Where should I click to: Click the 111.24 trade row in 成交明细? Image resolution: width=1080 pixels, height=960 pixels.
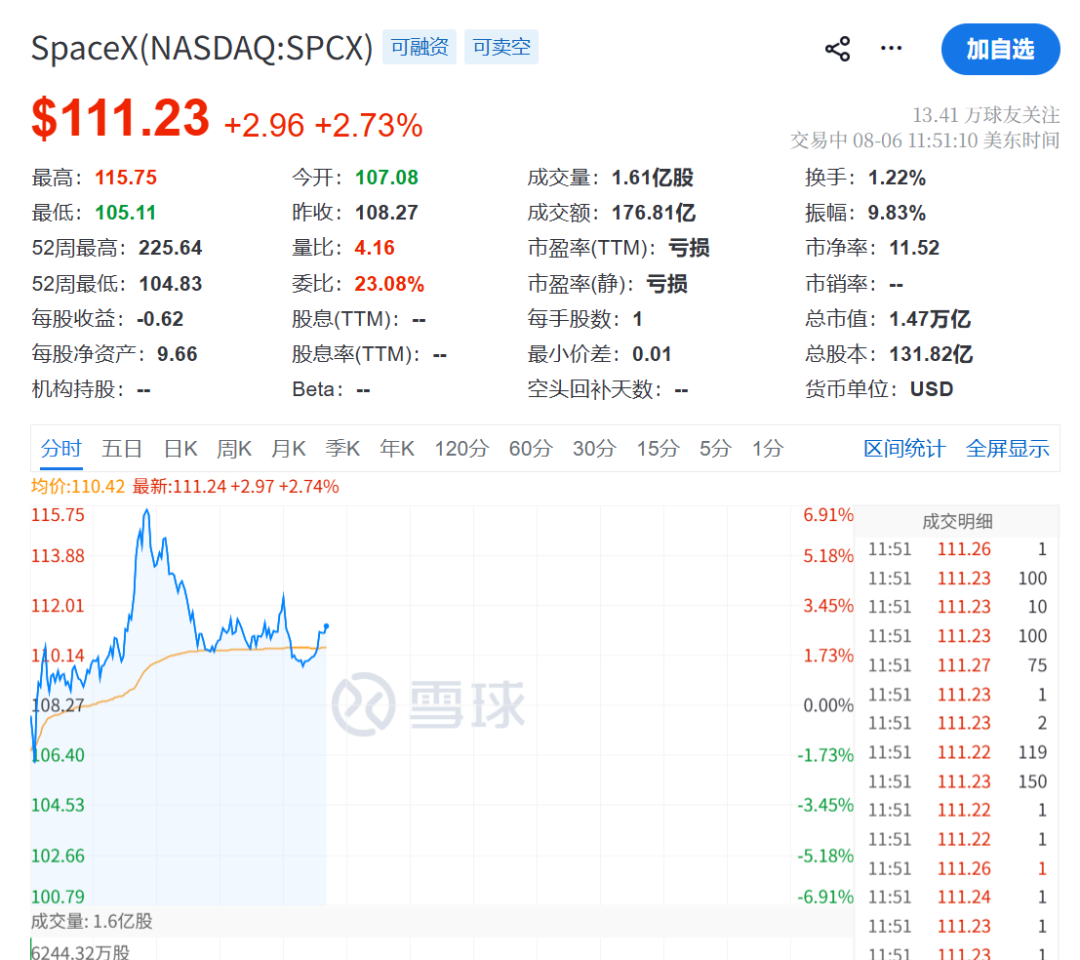tap(957, 897)
